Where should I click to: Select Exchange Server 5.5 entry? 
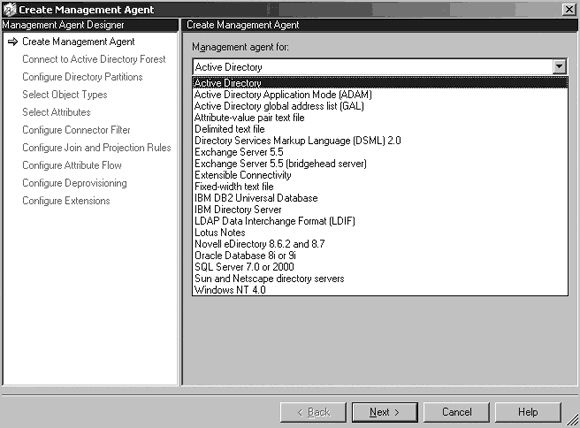(380, 152)
